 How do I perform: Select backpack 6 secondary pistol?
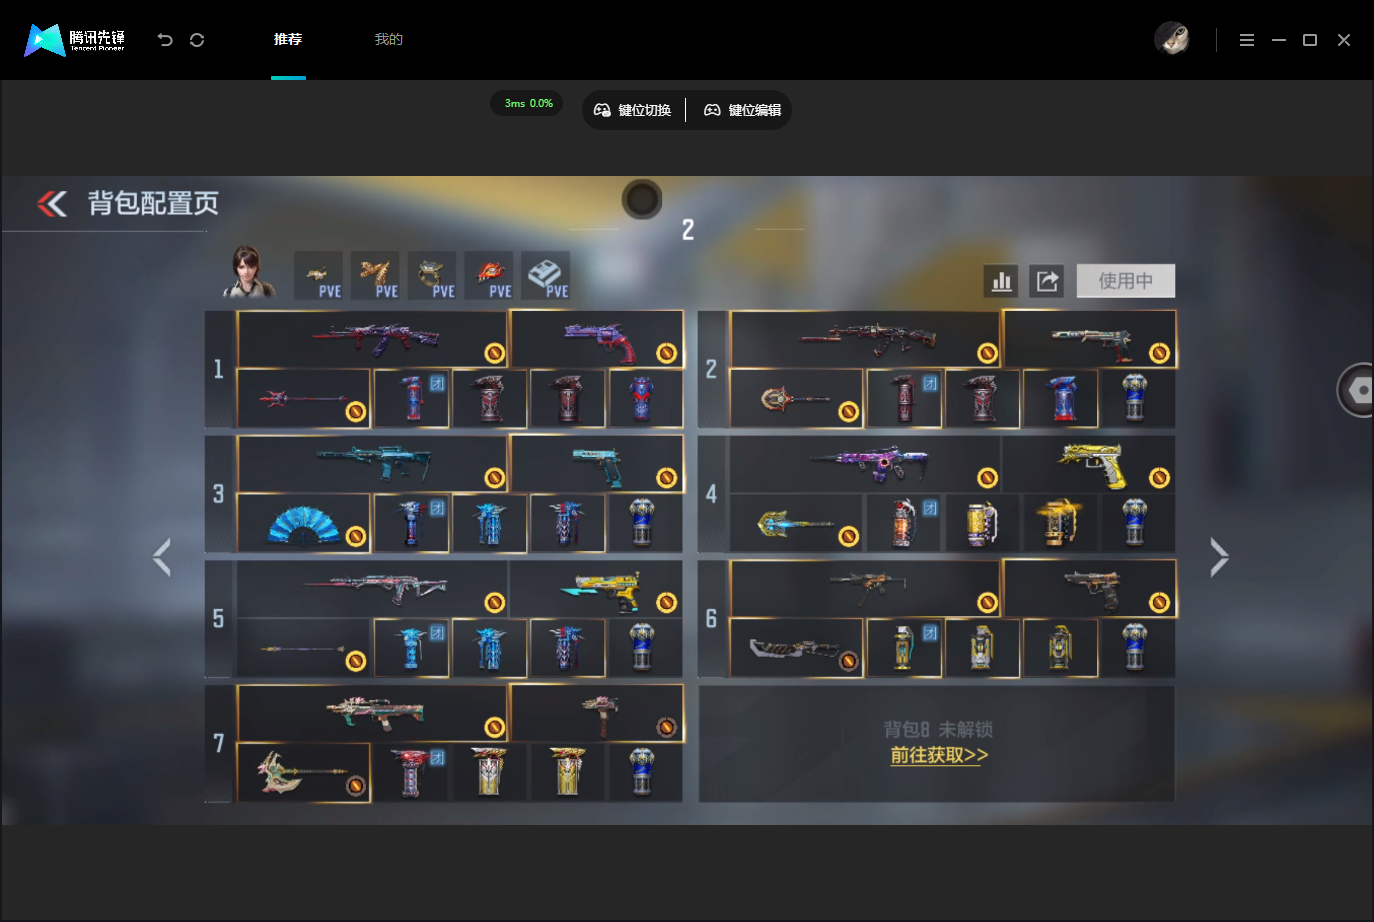click(x=1090, y=588)
